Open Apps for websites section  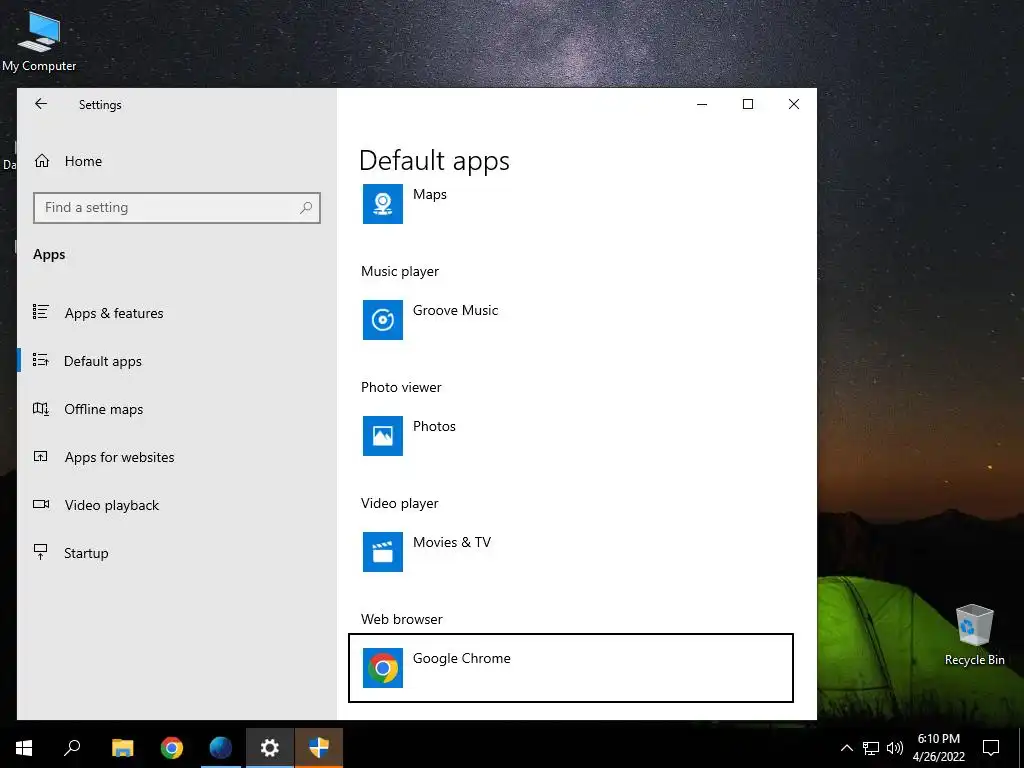(x=120, y=457)
